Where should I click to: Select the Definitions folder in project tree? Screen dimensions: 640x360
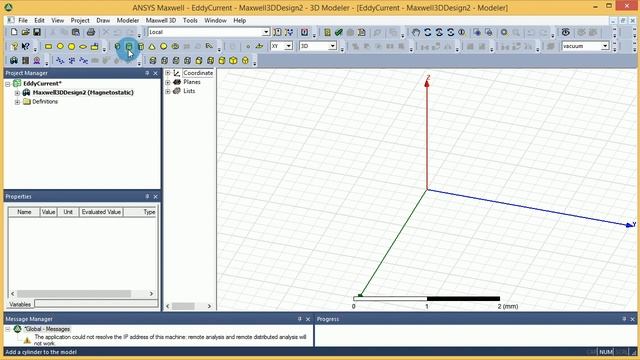[45, 102]
